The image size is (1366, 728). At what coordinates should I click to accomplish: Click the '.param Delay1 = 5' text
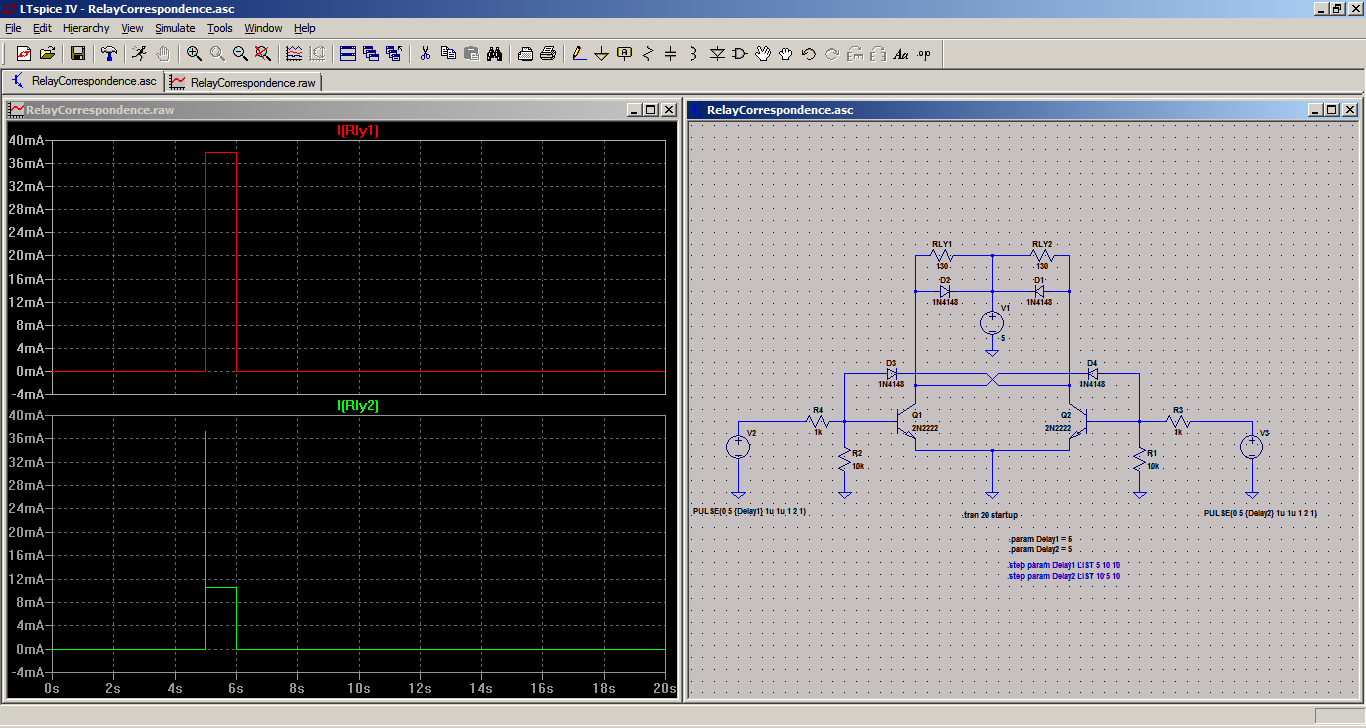1040,539
